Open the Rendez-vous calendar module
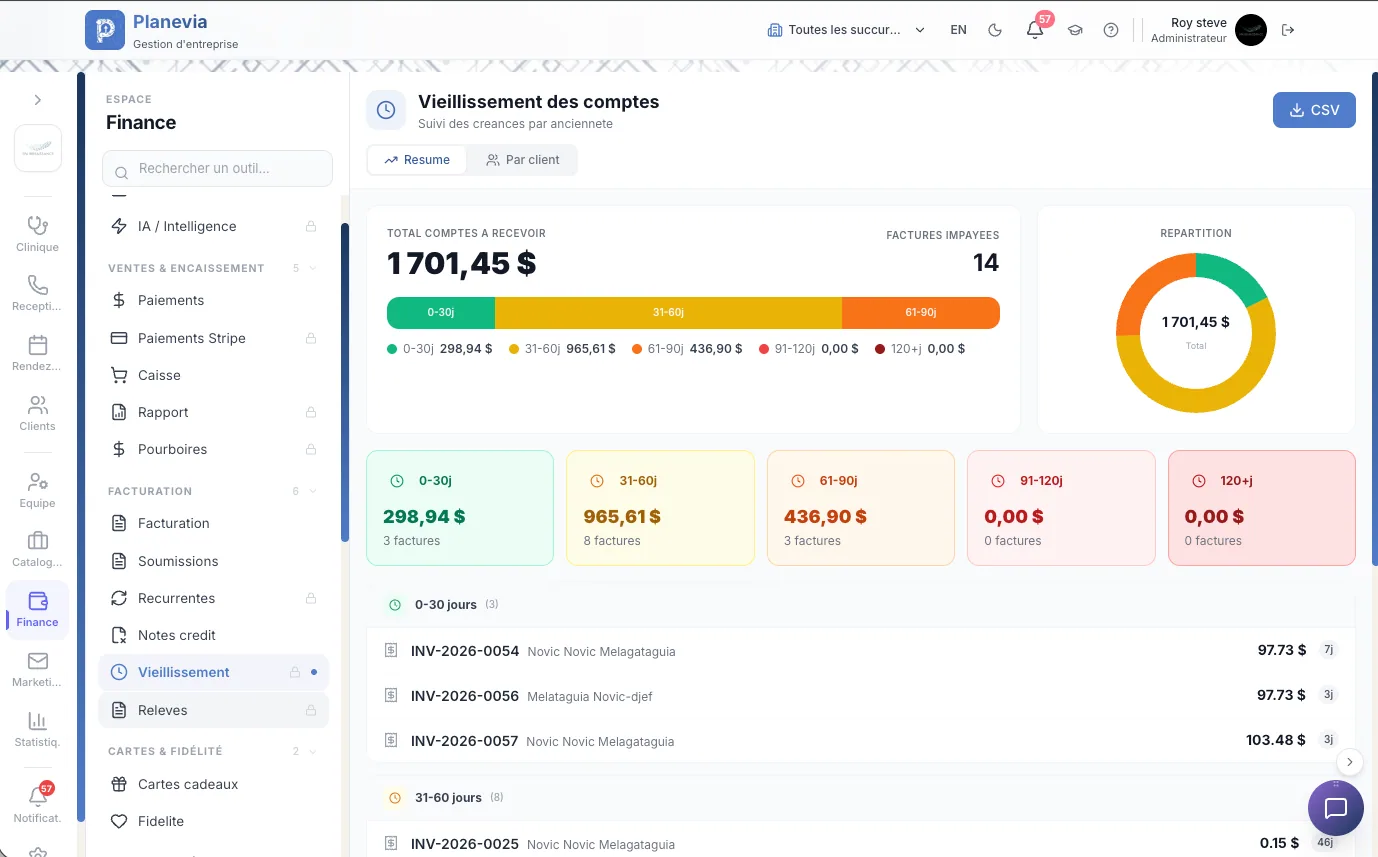The image size is (1378, 857). tap(38, 354)
